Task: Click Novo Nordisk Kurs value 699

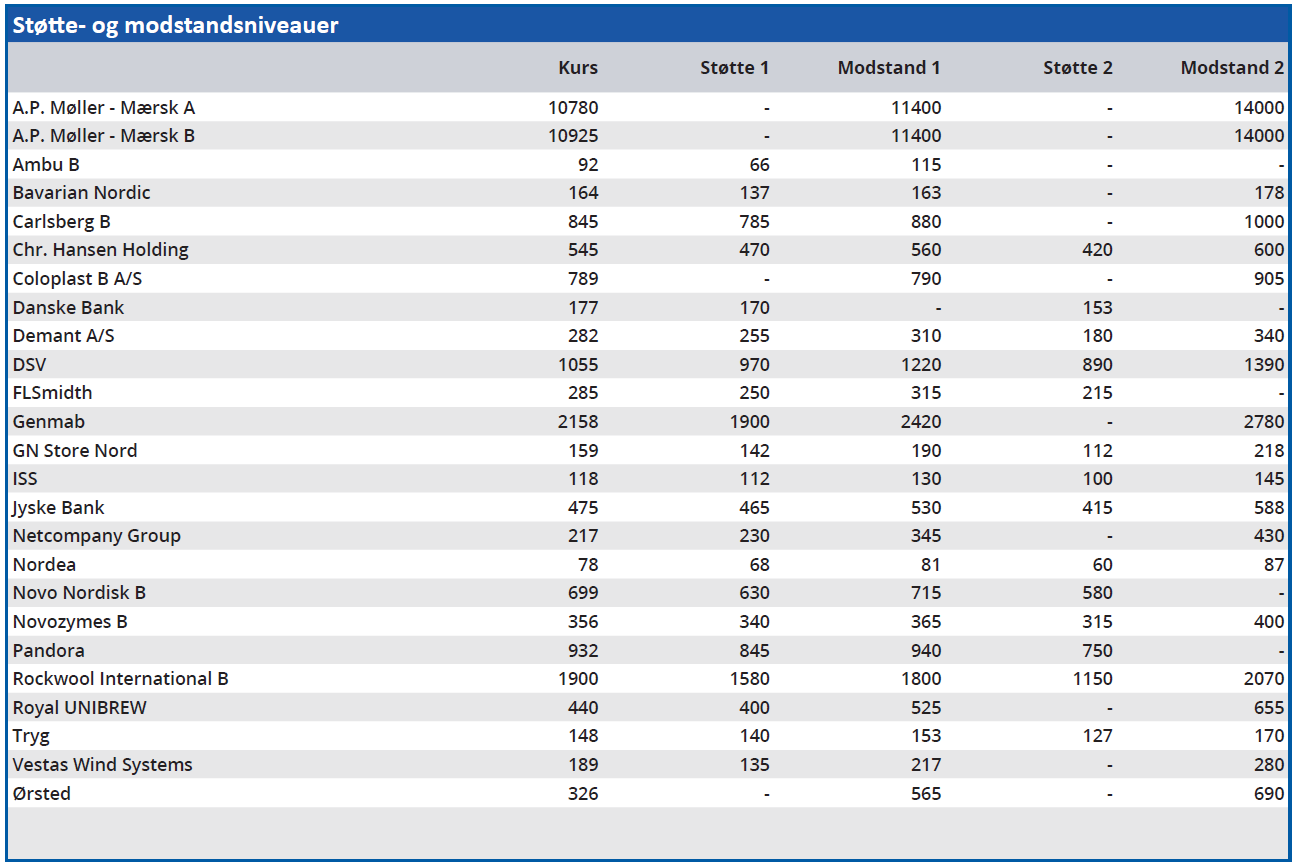Action: coord(583,593)
